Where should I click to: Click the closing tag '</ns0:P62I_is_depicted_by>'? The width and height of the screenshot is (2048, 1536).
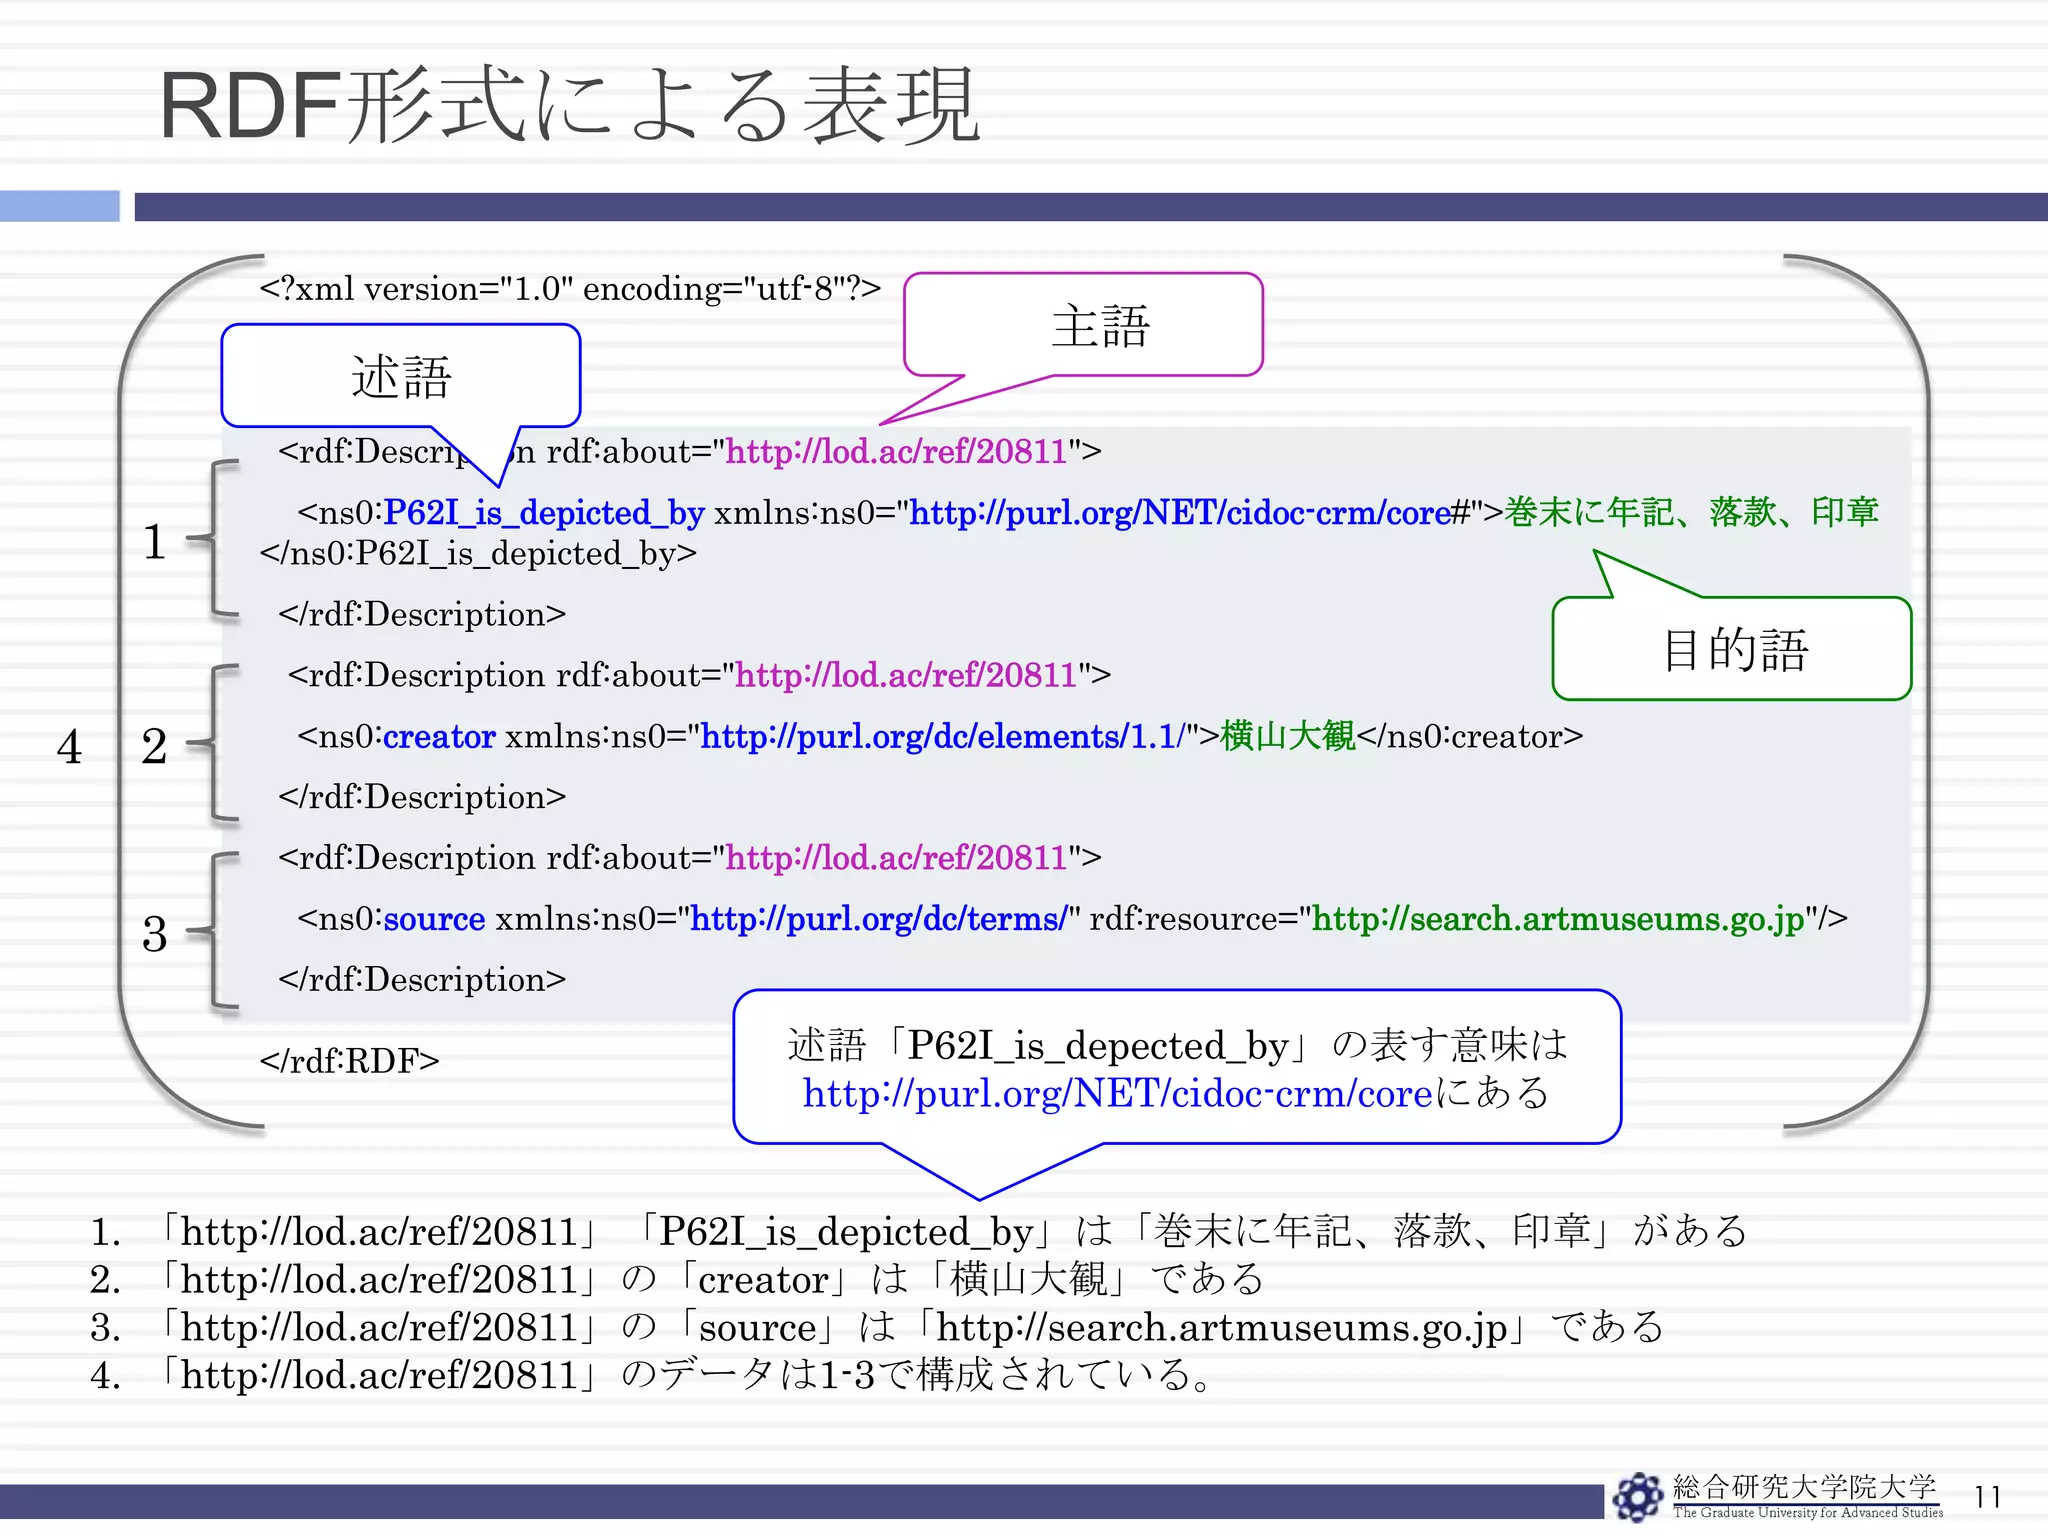[x=478, y=553]
